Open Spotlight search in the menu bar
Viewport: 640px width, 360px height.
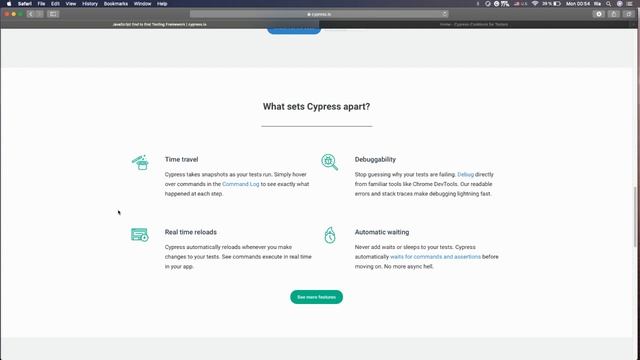[x=609, y=4]
